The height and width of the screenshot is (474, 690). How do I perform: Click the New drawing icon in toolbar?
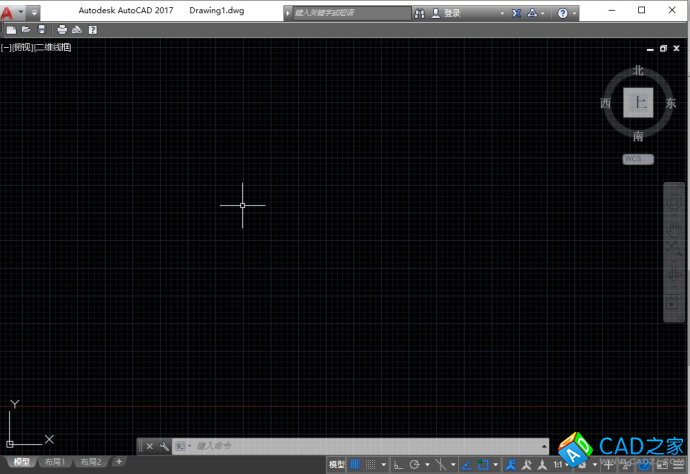click(11, 30)
